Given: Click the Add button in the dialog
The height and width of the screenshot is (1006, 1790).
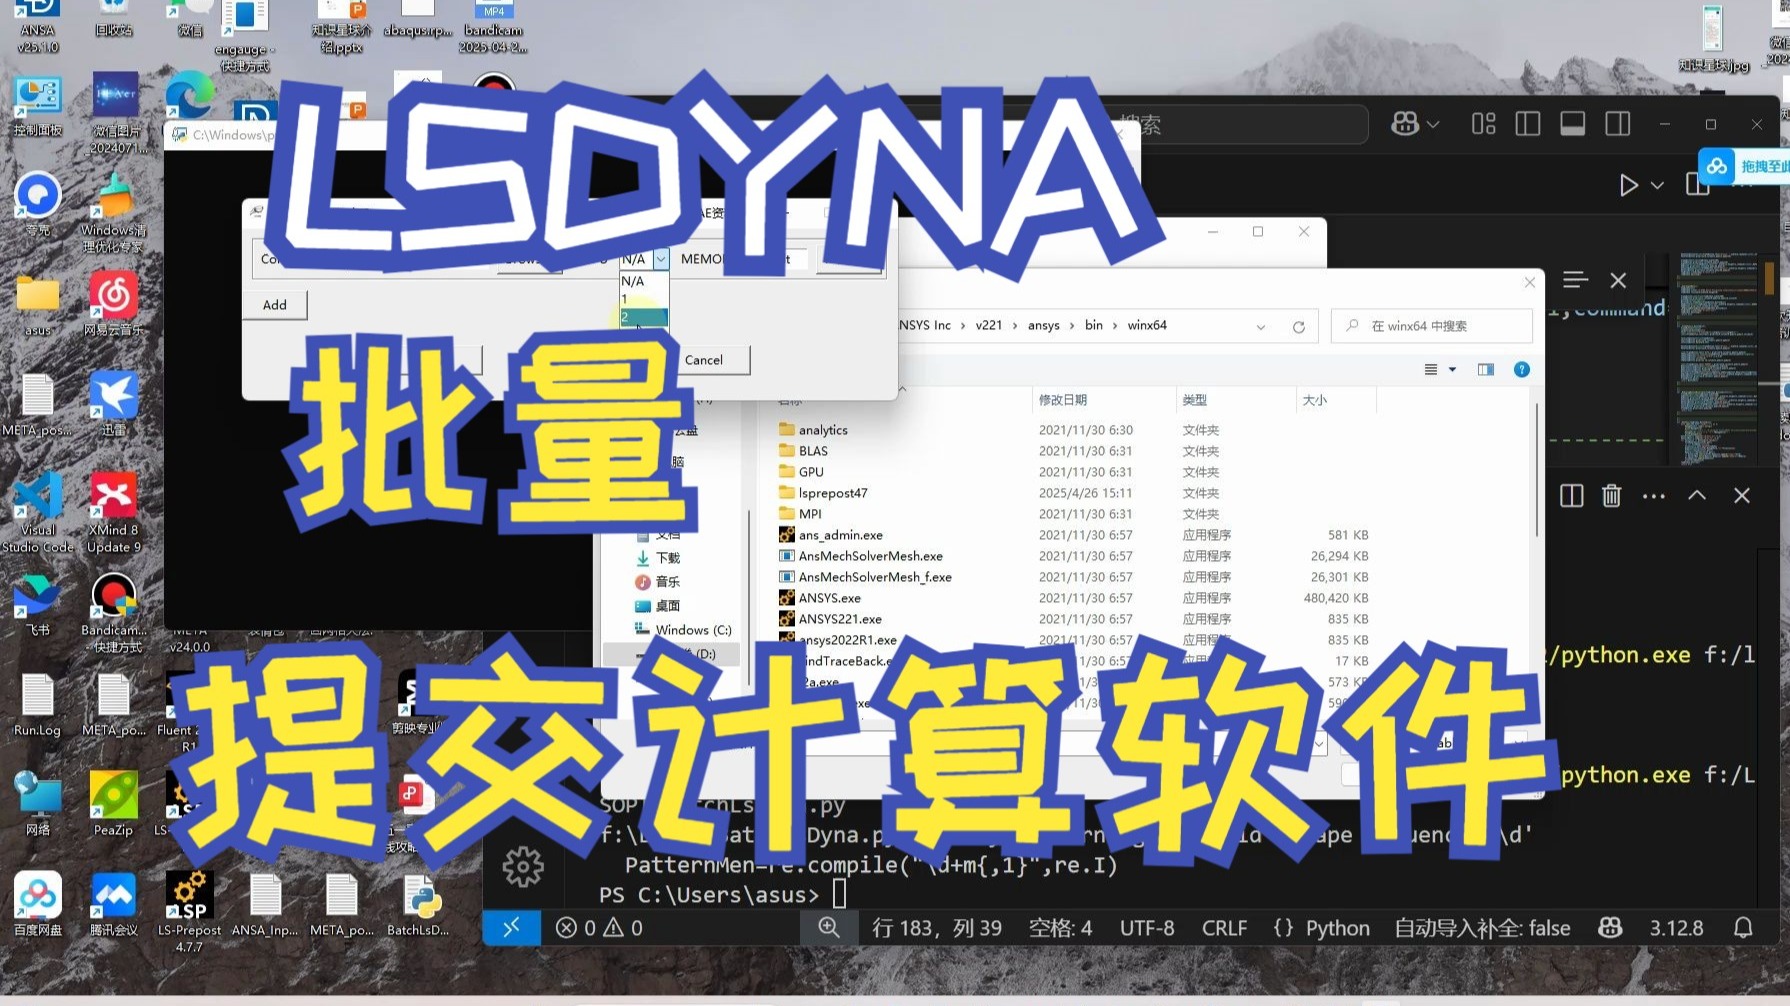Looking at the screenshot, I should (x=274, y=304).
